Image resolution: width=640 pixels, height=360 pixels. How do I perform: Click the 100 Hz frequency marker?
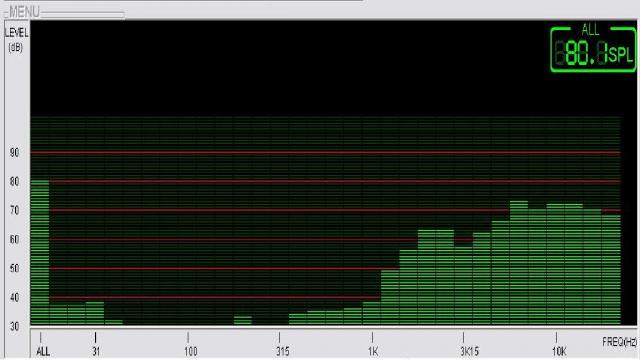(190, 351)
